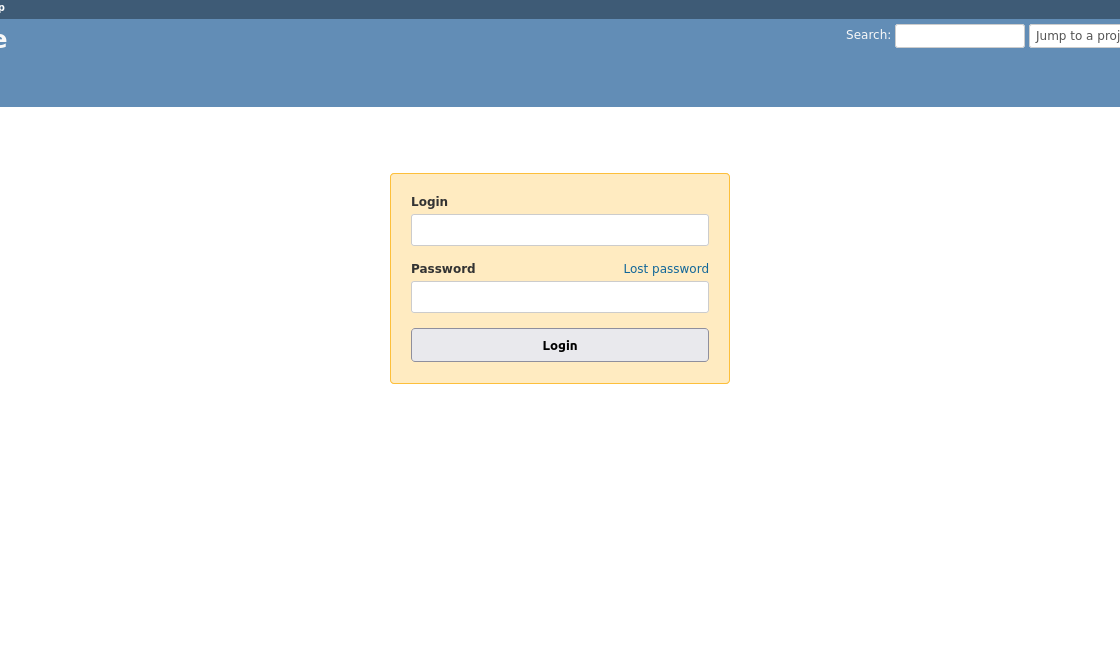
Task: Open project jump combo box in header
Action: [x=1075, y=36]
